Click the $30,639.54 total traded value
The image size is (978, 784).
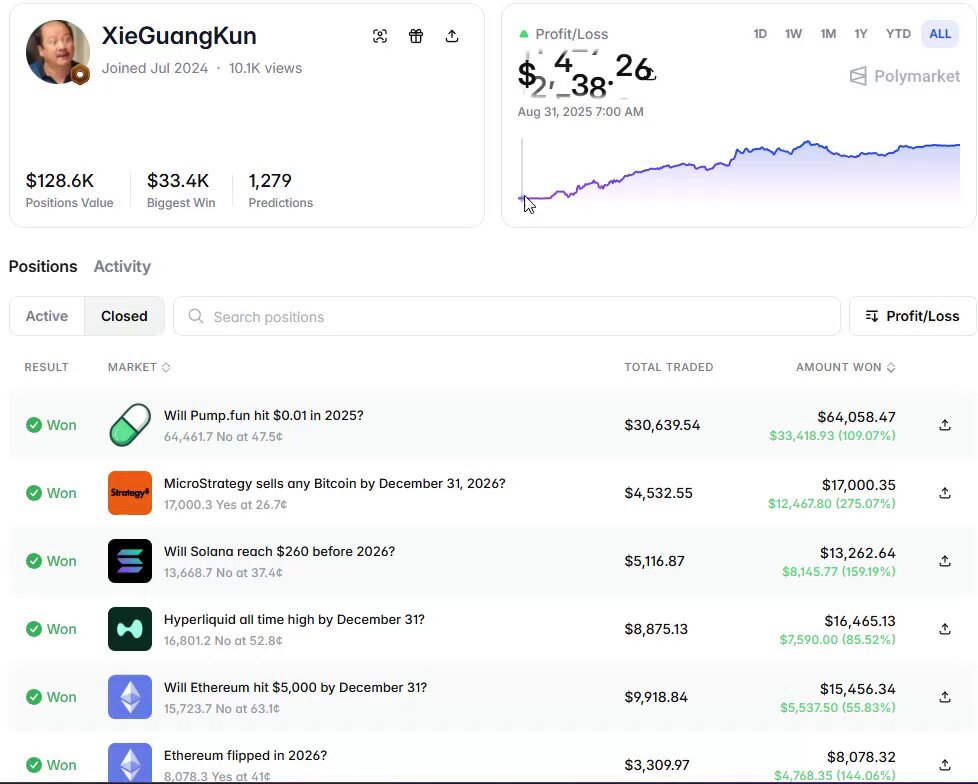pos(662,425)
